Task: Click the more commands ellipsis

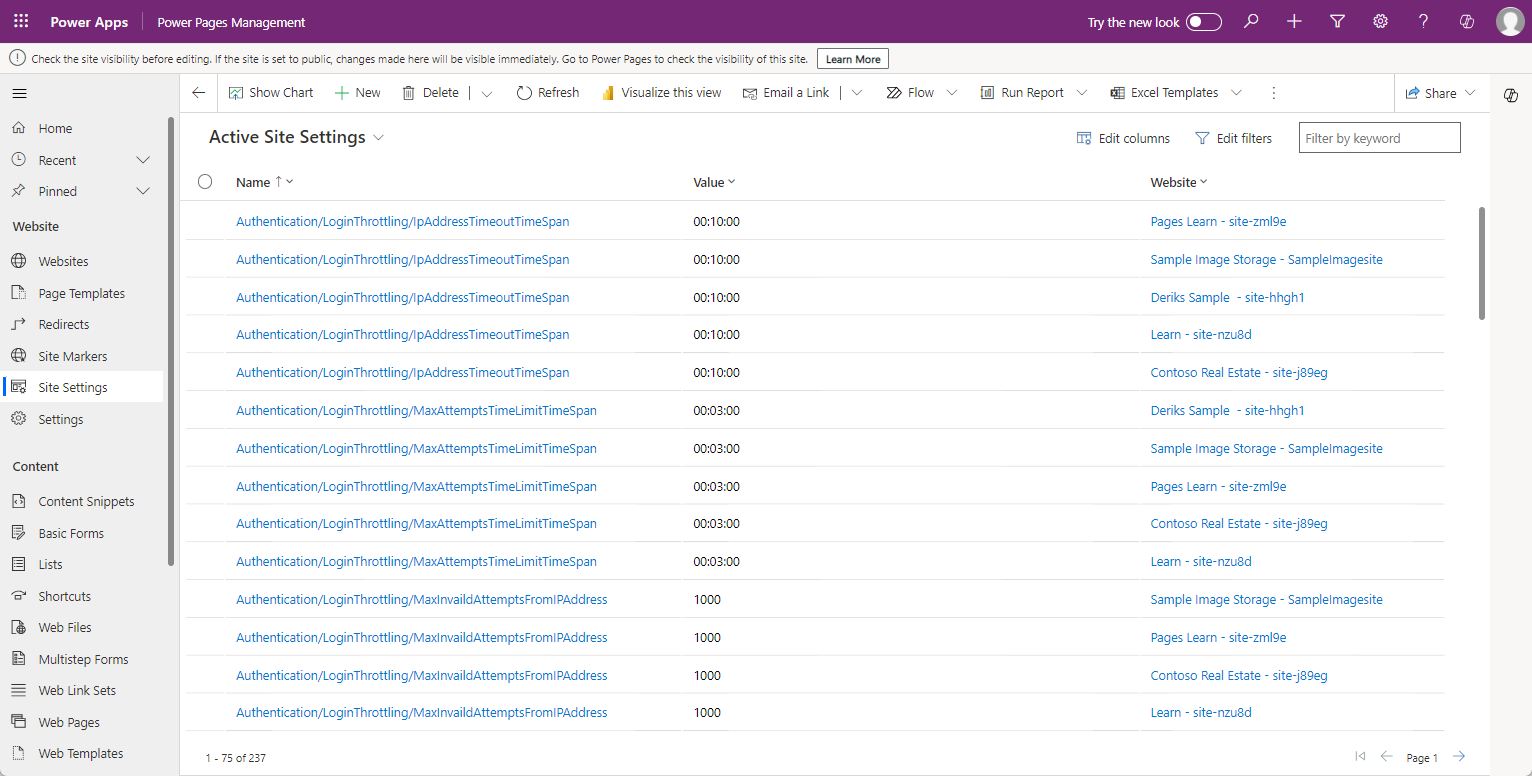Action: point(1273,93)
